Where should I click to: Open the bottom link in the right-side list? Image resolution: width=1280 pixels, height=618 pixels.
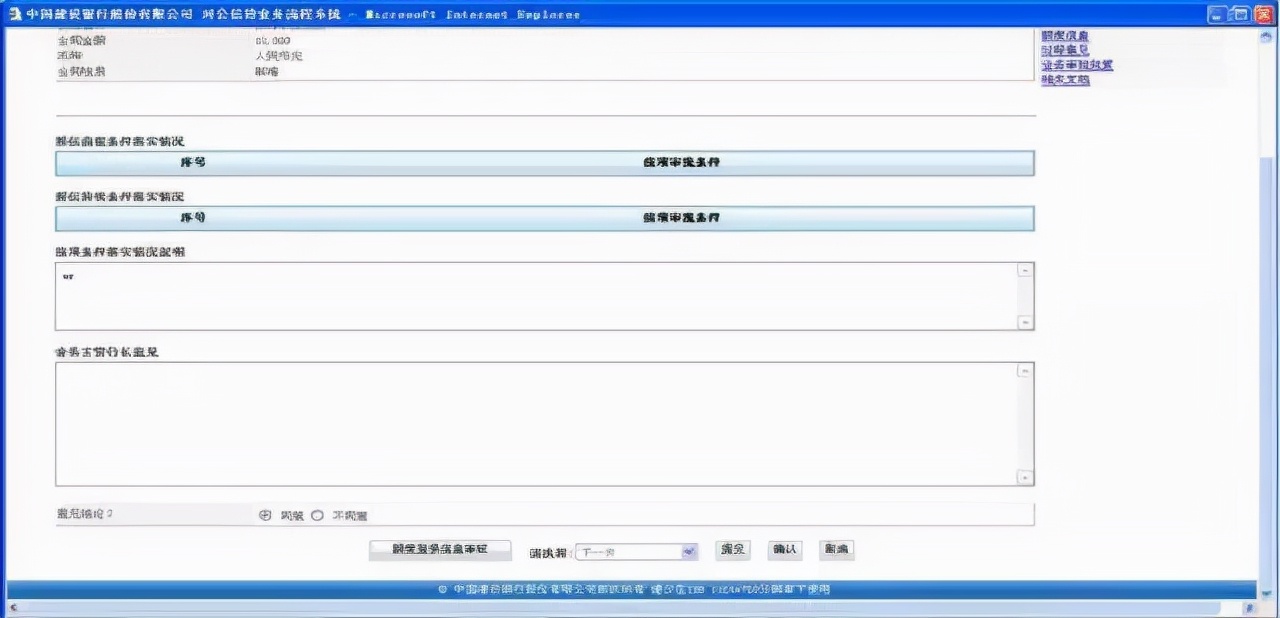pyautogui.click(x=1065, y=80)
